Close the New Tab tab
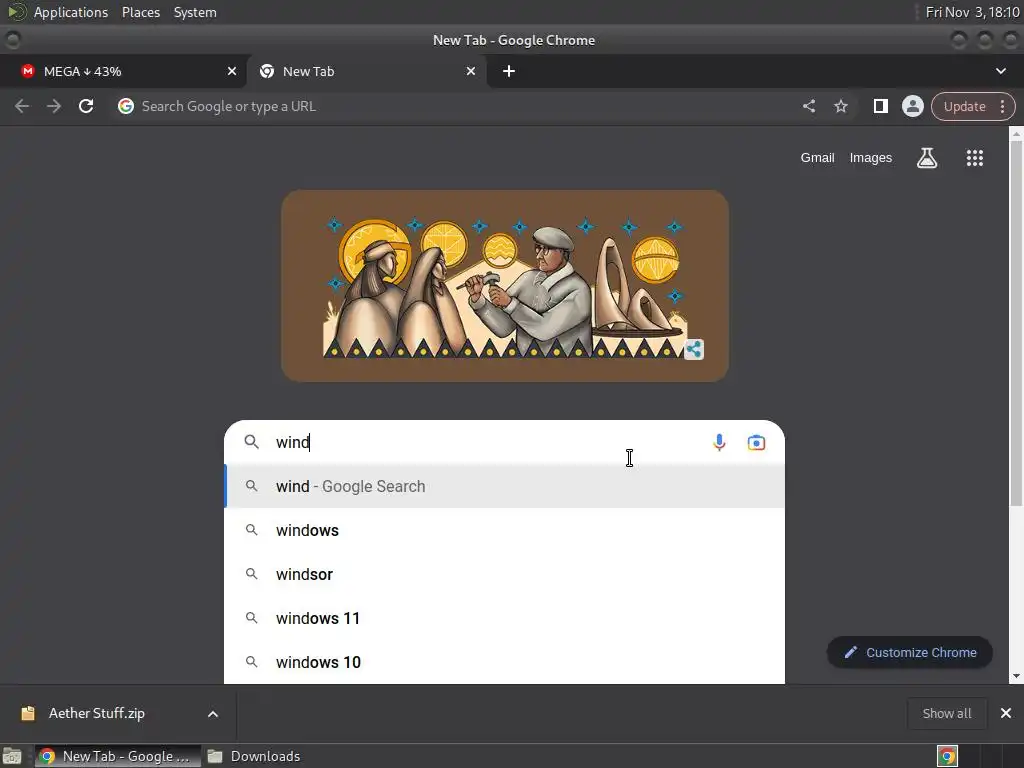Viewport: 1024px width, 768px height. 470,71
